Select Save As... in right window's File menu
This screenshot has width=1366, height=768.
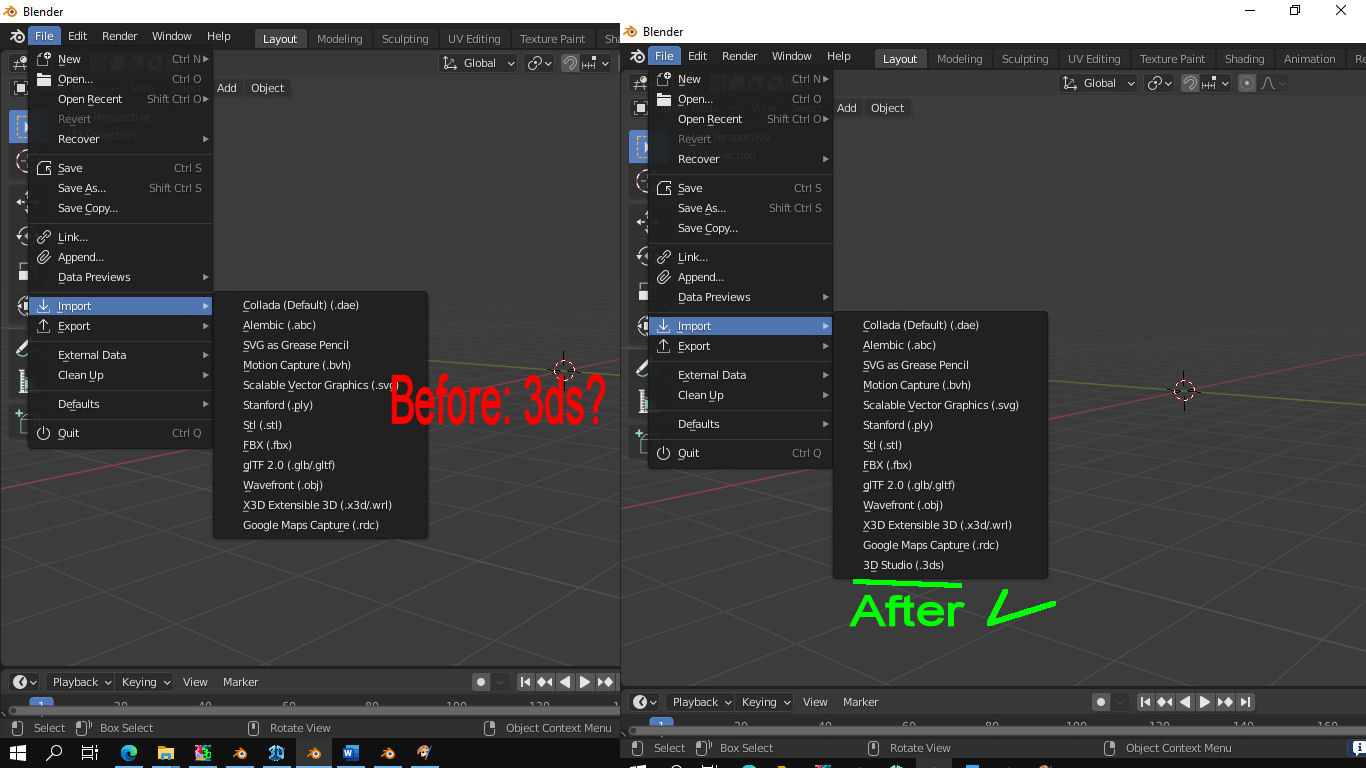click(741, 208)
